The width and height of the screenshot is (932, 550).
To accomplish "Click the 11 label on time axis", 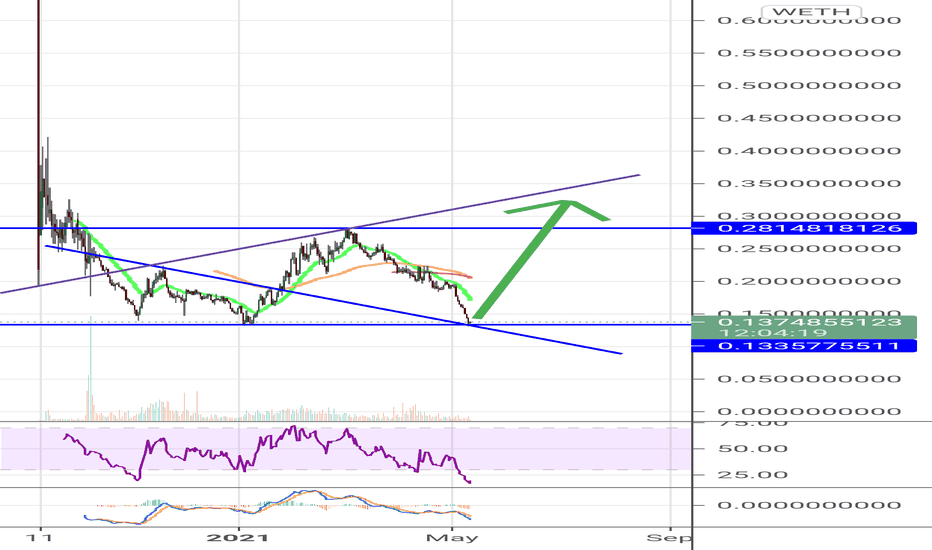I will (40, 538).
